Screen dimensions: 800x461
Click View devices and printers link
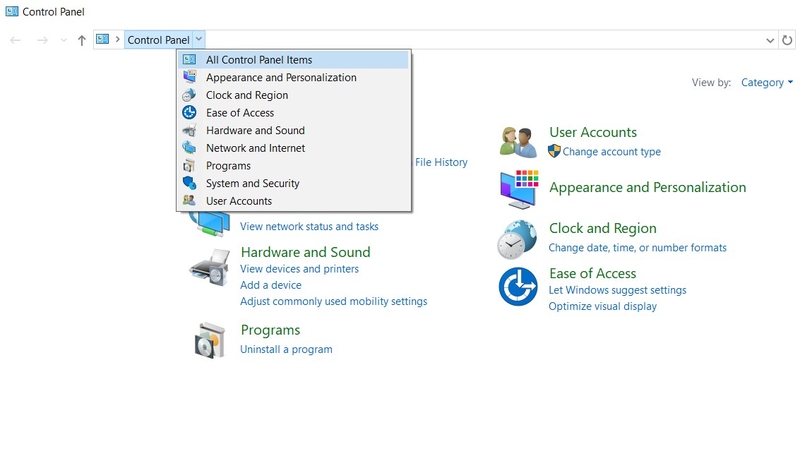pos(299,269)
